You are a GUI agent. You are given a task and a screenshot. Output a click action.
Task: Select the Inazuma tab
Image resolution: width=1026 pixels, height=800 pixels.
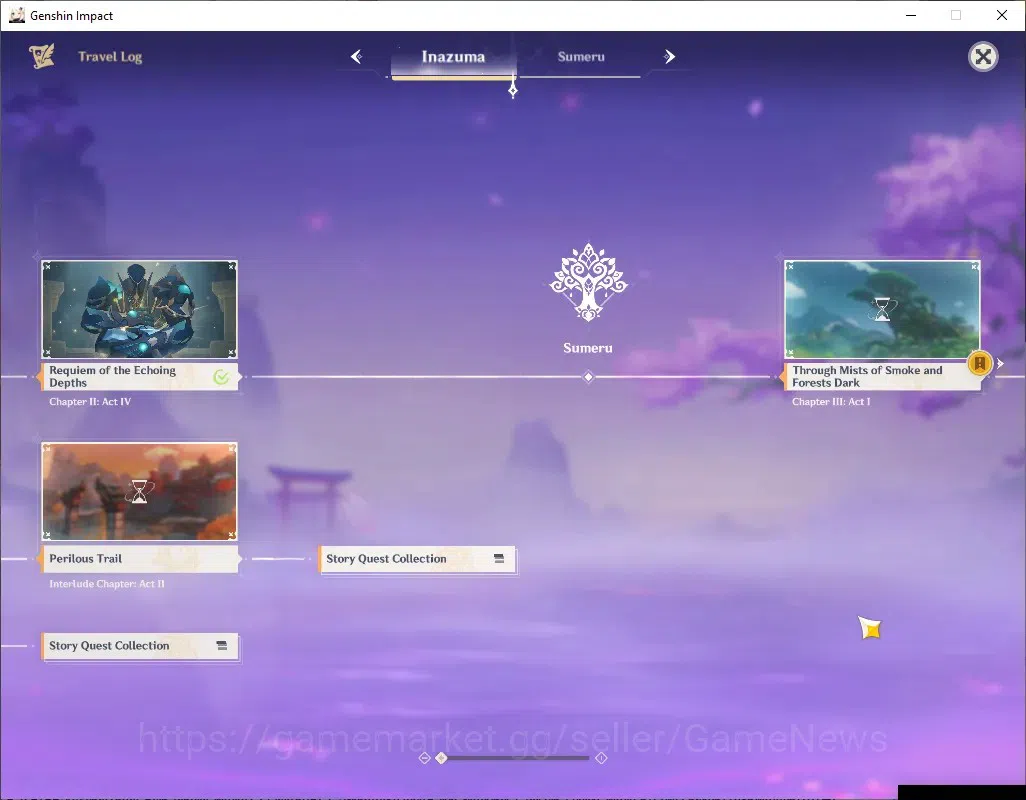tap(453, 58)
